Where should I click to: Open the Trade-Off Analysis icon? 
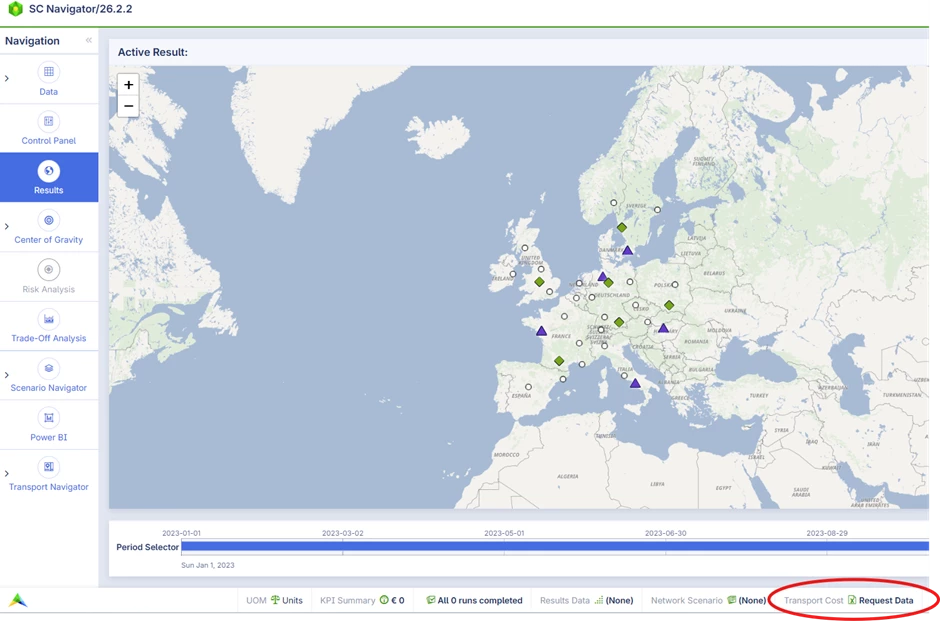click(49, 319)
